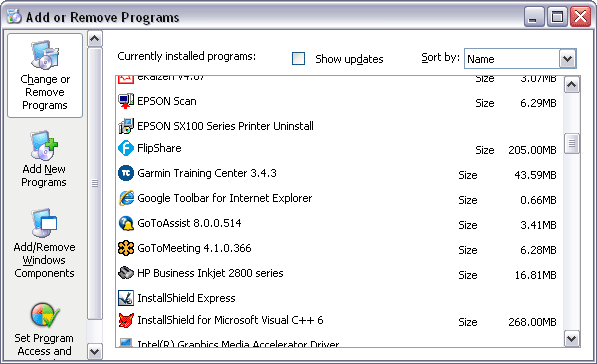Click the EPSON Scan program icon
Screen dimensions: 597x364
point(126,101)
